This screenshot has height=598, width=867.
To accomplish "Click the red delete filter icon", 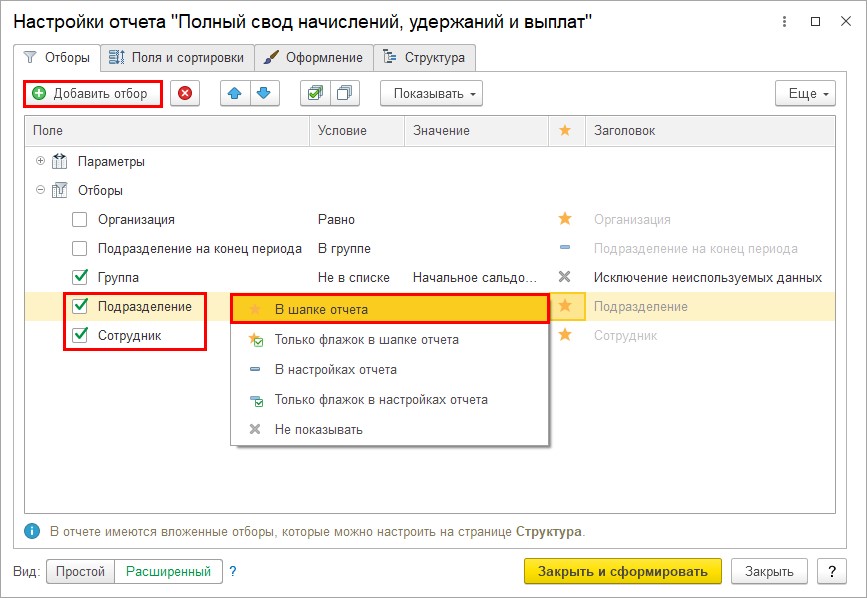I will tap(185, 93).
